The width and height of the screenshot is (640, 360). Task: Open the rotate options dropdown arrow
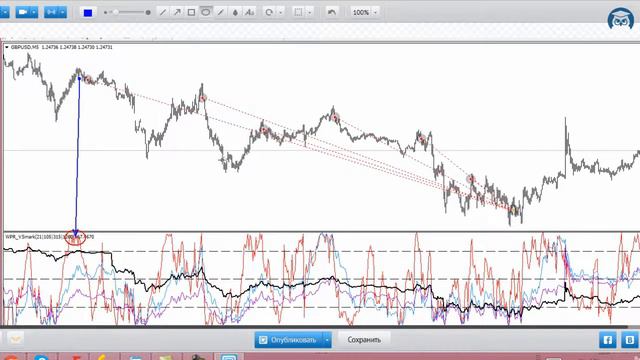tap(280, 13)
